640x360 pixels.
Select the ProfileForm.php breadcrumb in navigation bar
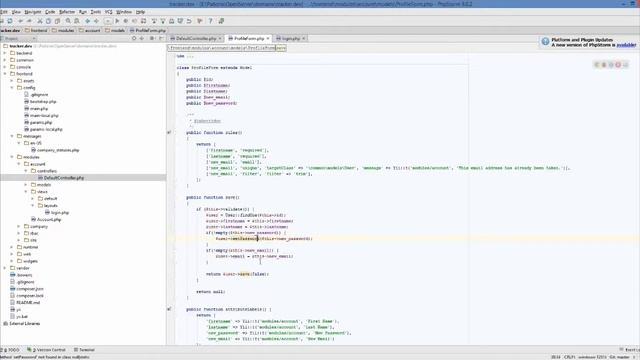click(x=148, y=30)
